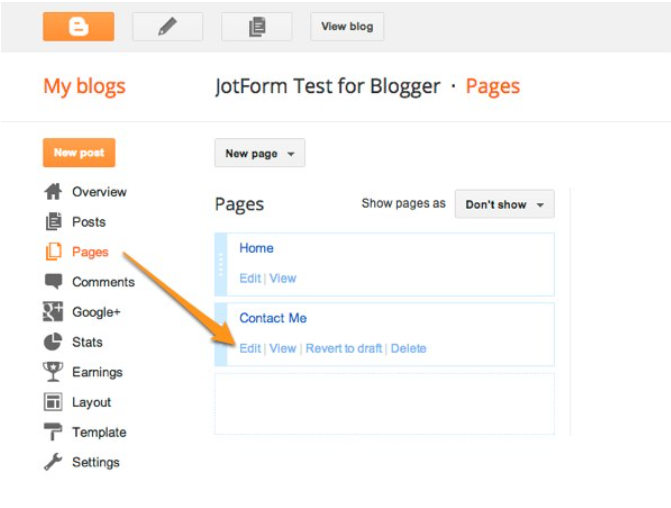
Task: Click the orange New post button
Action: pyautogui.click(x=79, y=152)
